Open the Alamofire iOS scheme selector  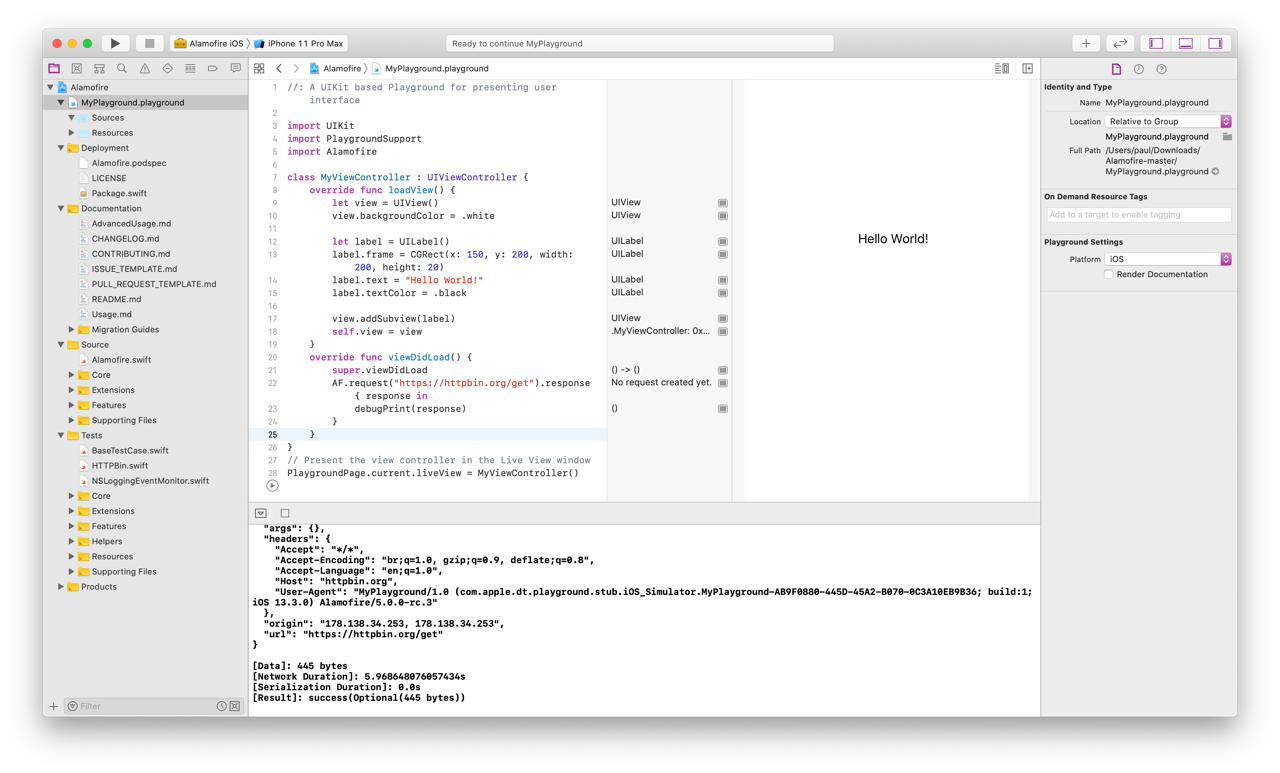209,43
